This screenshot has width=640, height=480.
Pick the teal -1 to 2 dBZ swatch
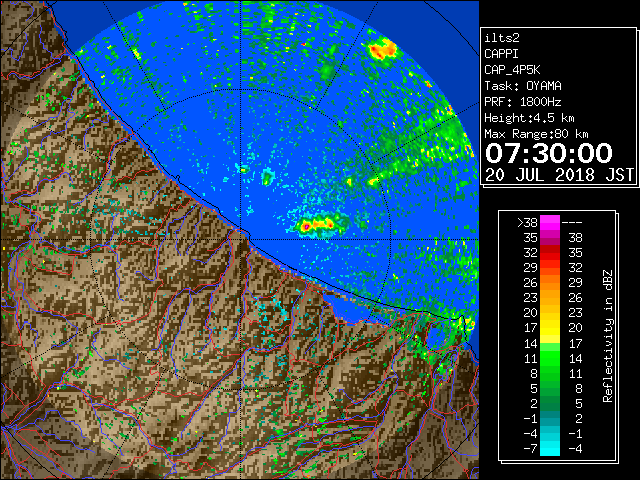click(x=550, y=418)
